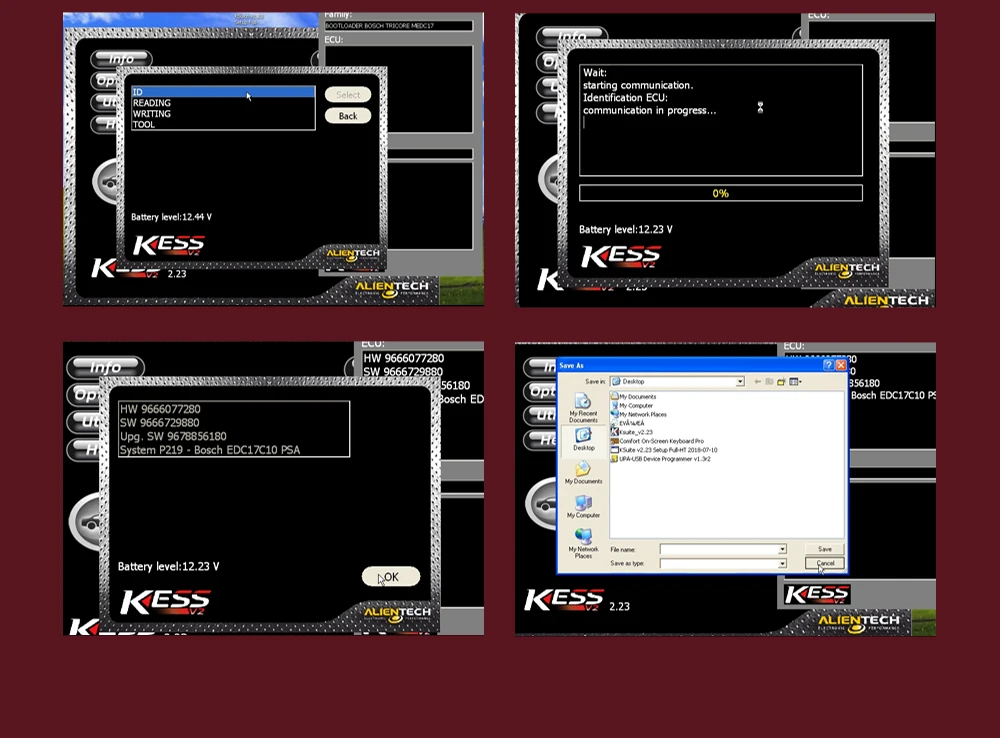The height and width of the screenshot is (738, 1000).
Task: Choose TOOL in the KESS function list
Action: point(223,124)
